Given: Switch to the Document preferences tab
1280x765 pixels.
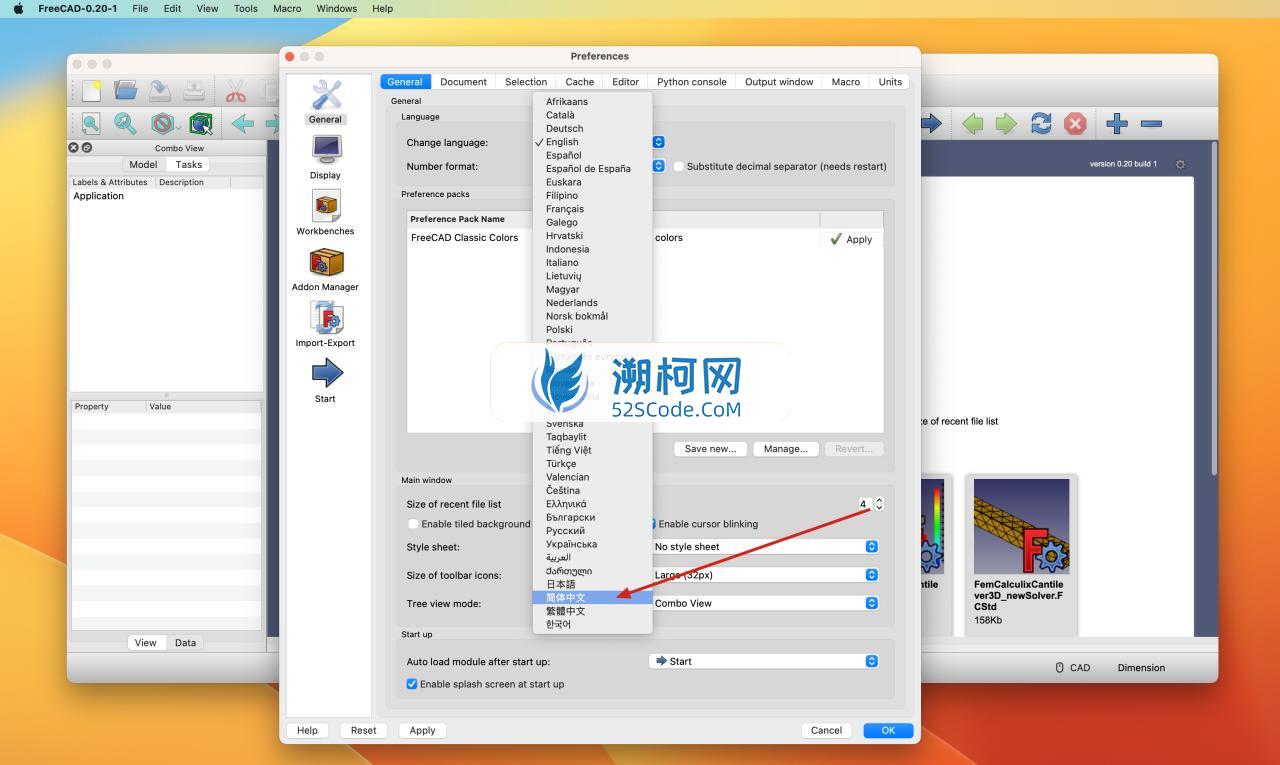Looking at the screenshot, I should point(463,82).
